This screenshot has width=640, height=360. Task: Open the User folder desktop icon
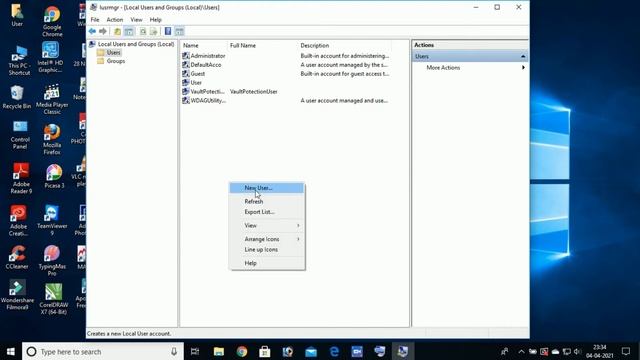(17, 15)
